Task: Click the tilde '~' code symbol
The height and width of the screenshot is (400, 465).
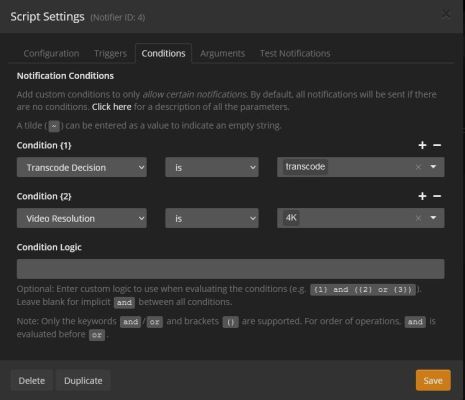Action: pos(54,126)
